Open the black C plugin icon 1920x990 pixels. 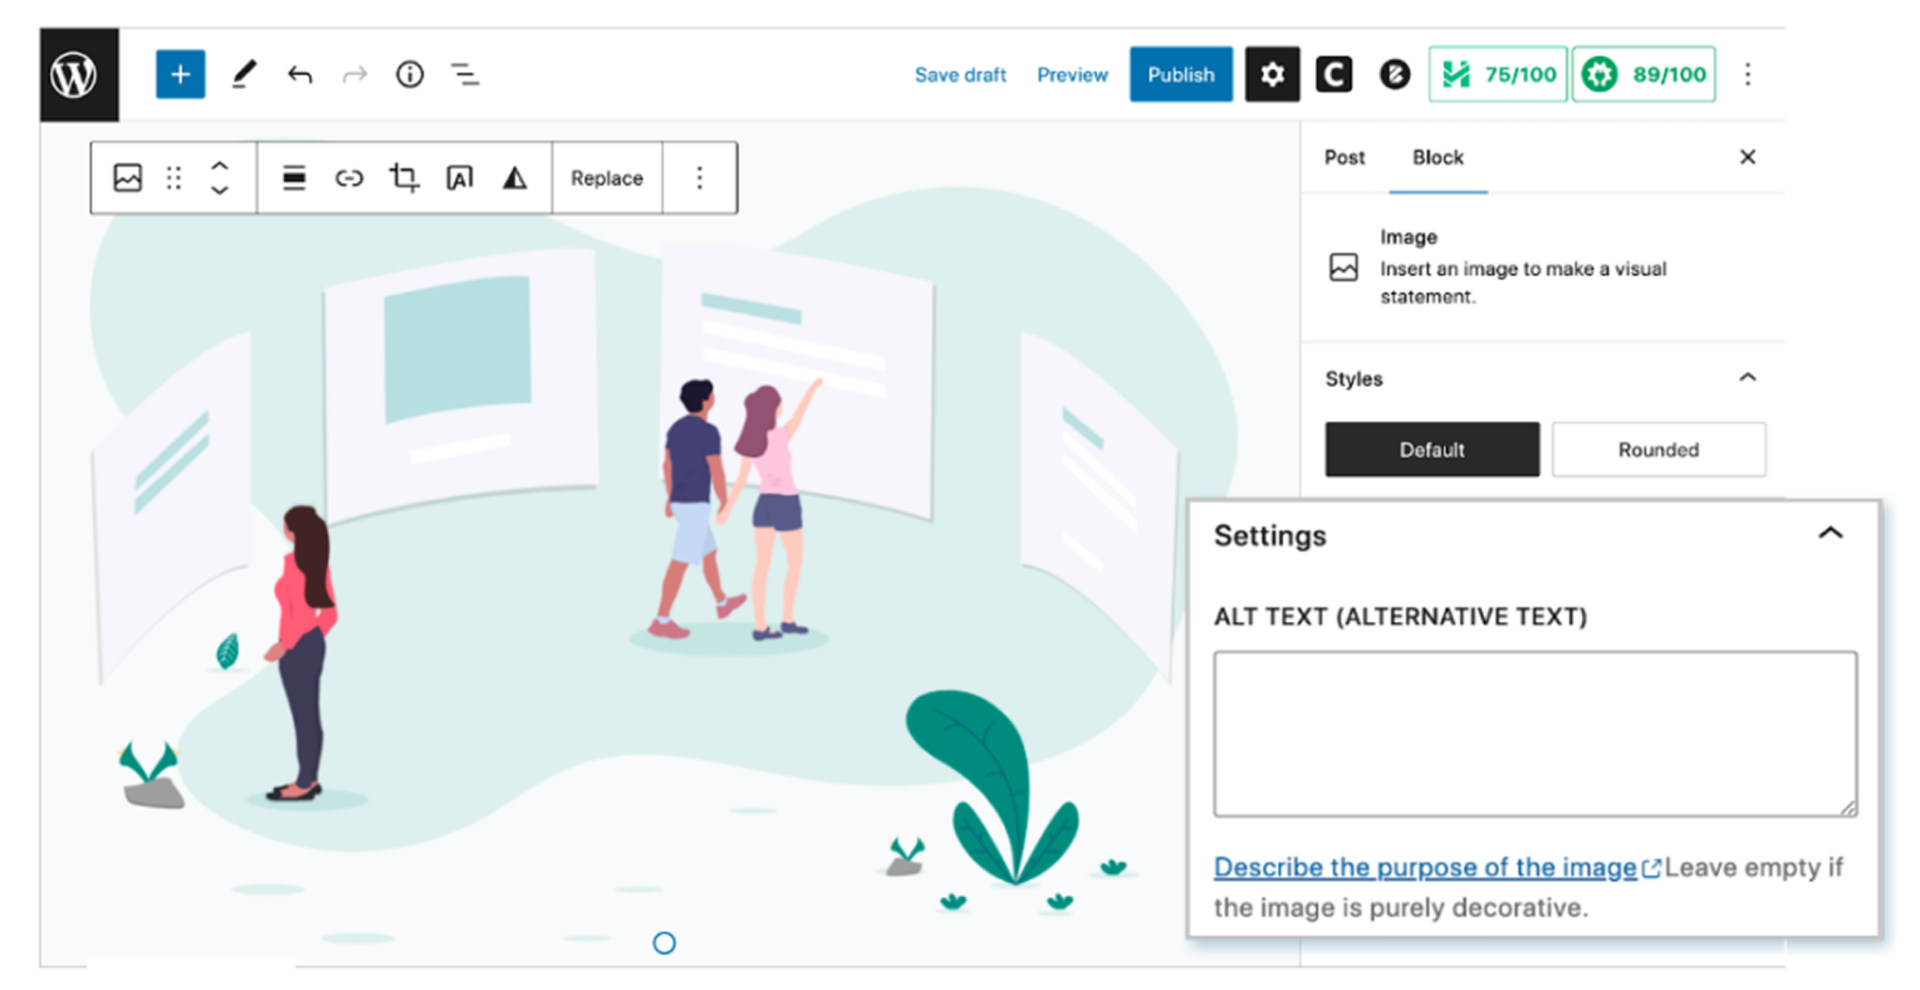pyautogui.click(x=1334, y=74)
